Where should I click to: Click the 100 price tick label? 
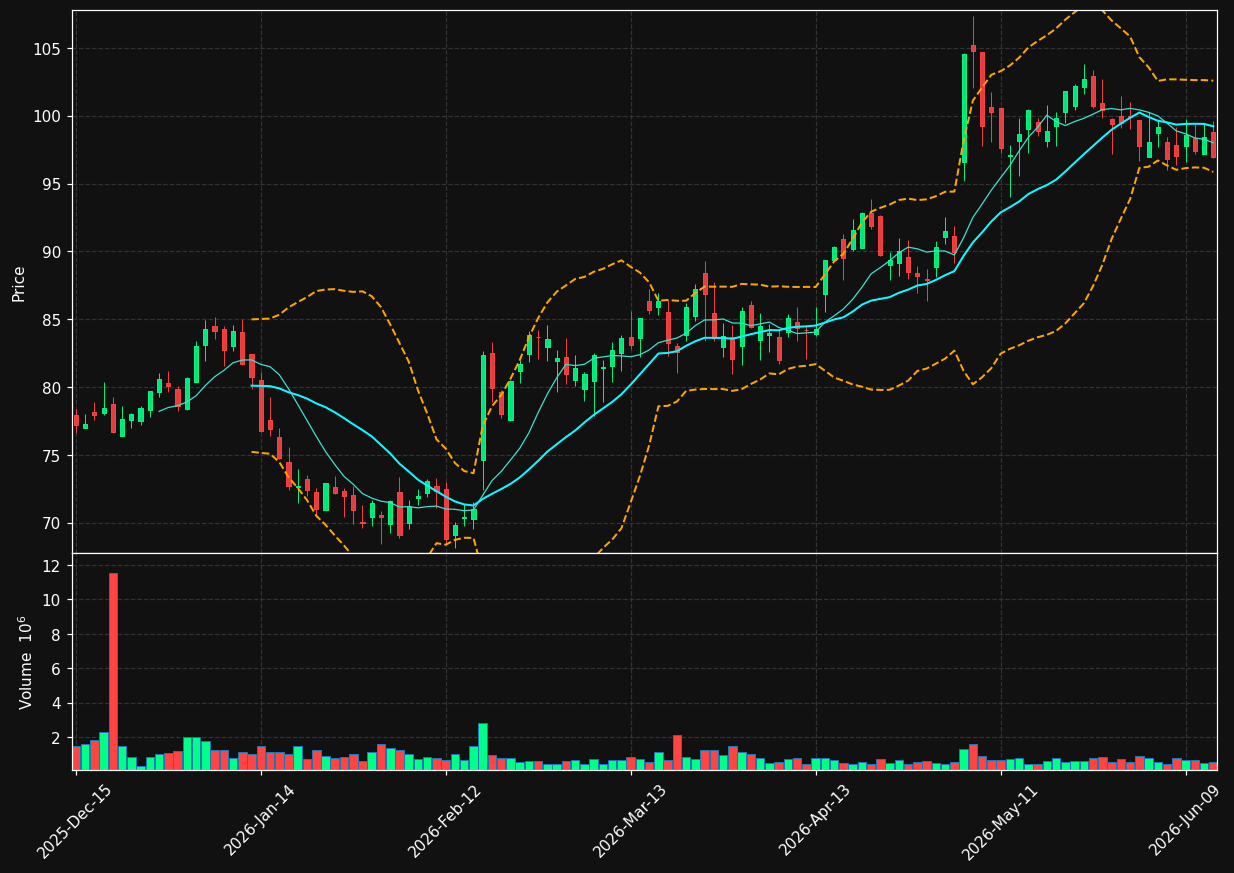(48, 117)
